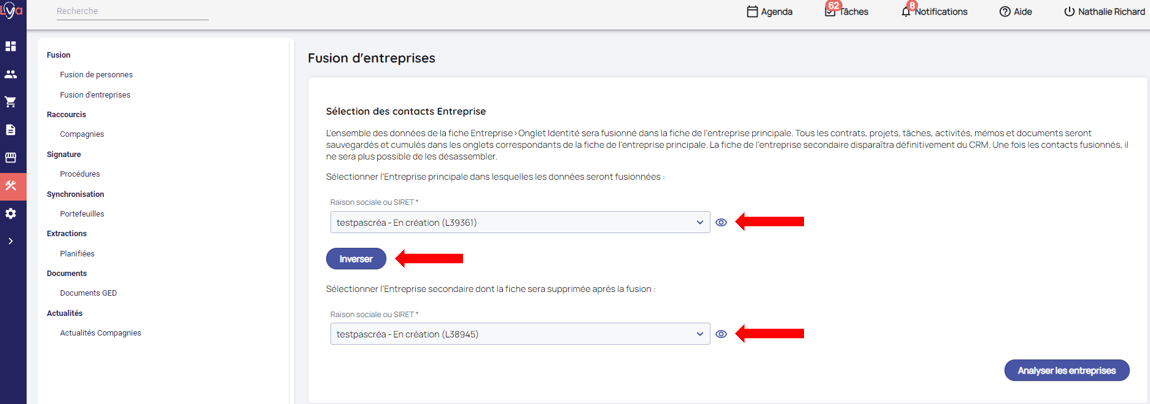Open the dashboard grid icon in sidebar
The width and height of the screenshot is (1150, 404).
tap(11, 46)
